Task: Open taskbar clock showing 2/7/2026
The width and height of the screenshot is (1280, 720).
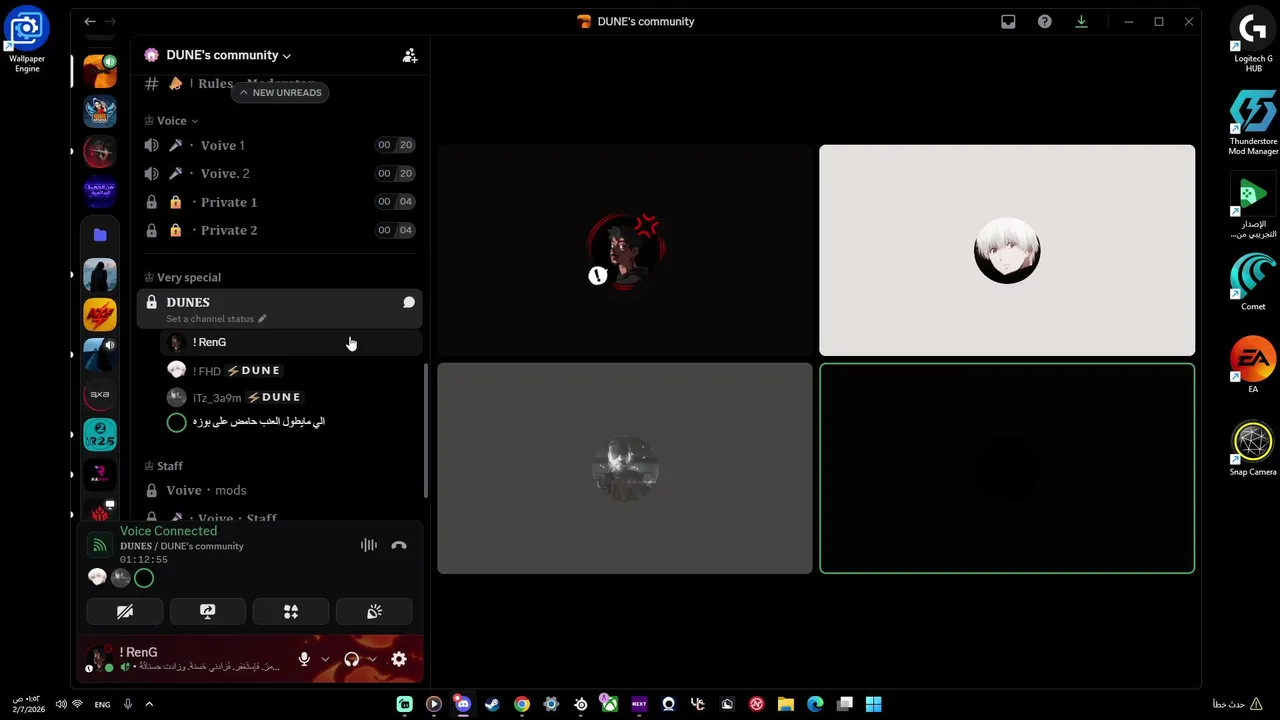Action: tap(29, 704)
